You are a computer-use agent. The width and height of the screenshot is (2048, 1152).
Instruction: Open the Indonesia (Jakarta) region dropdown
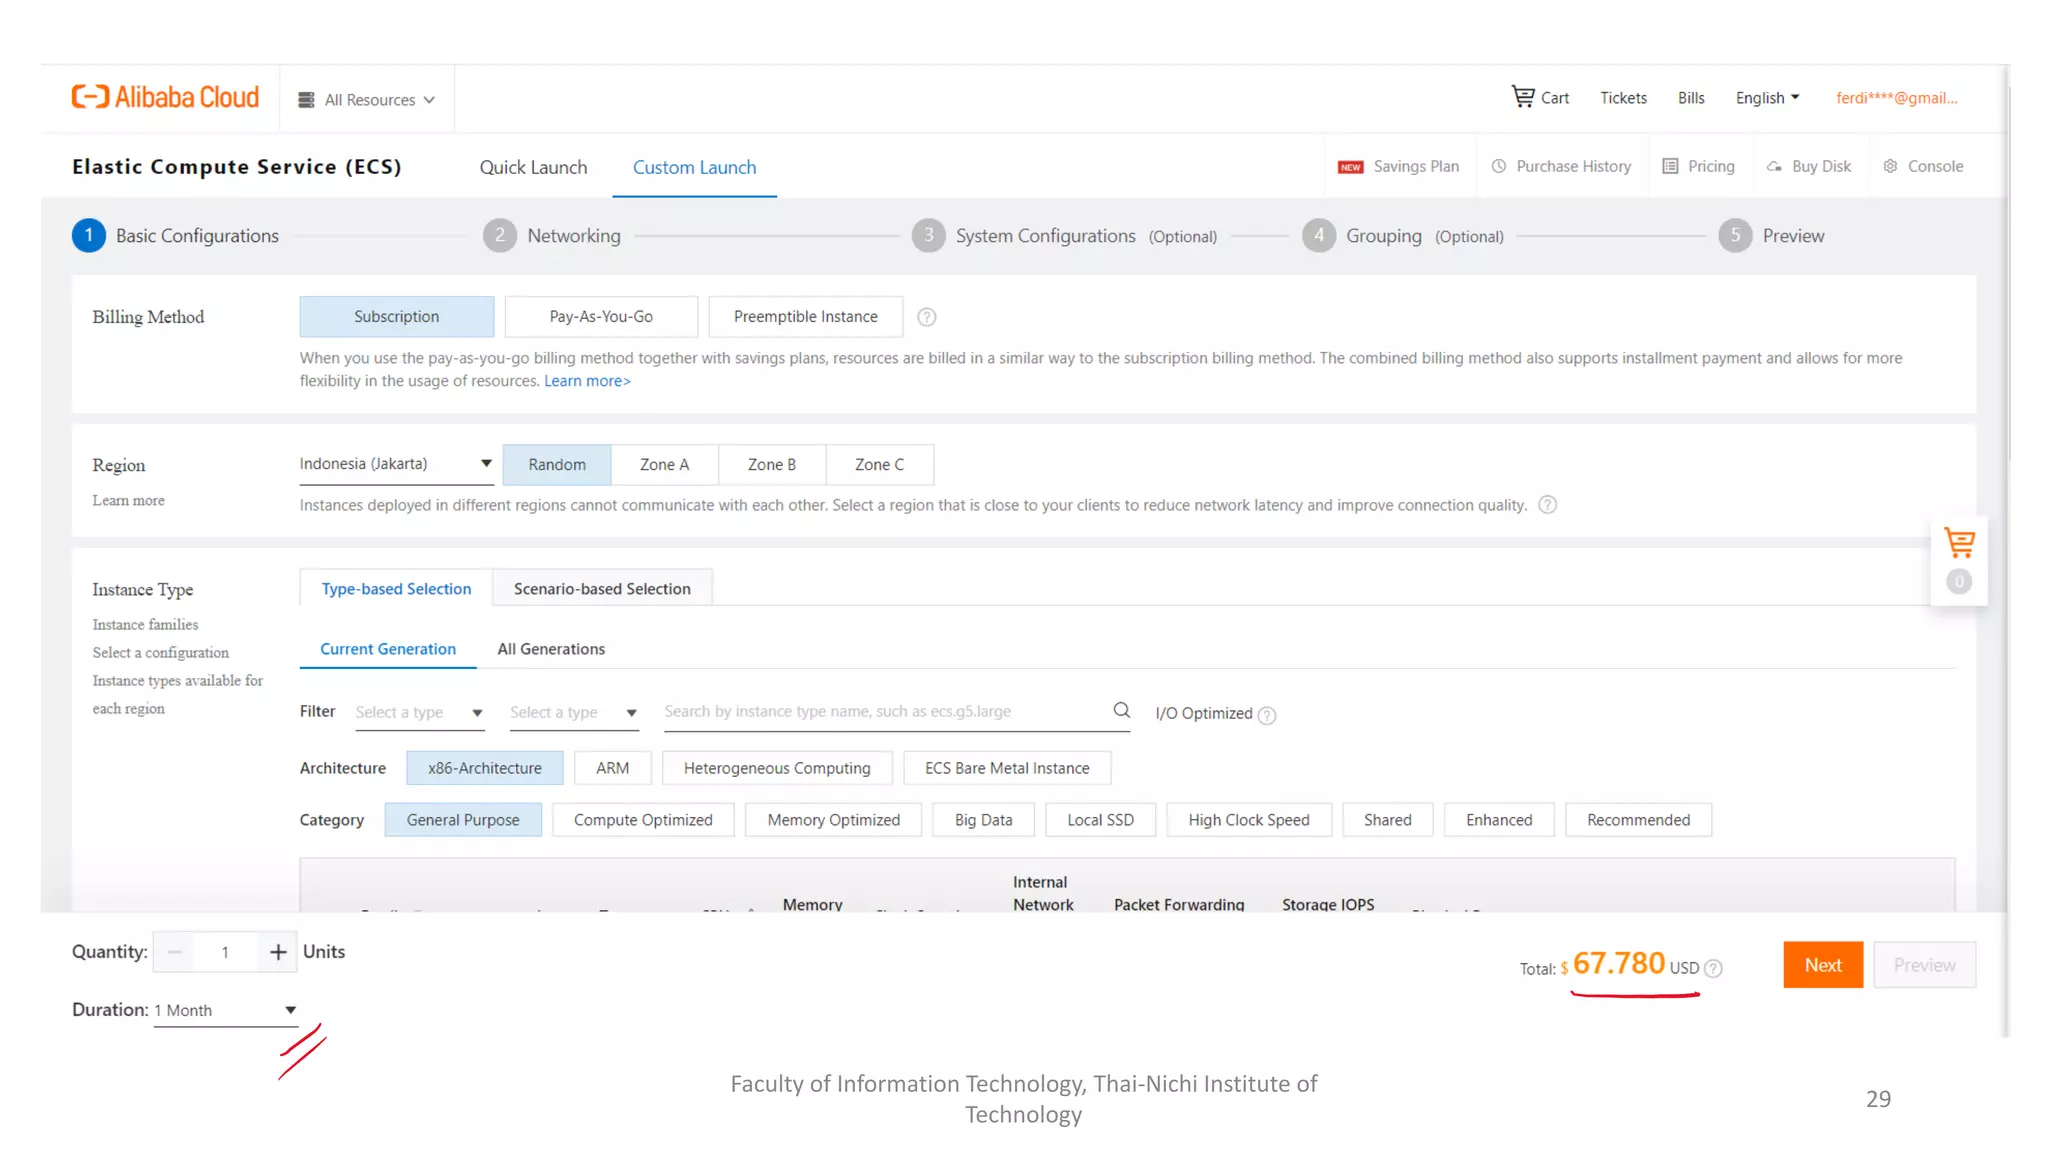[x=396, y=464]
